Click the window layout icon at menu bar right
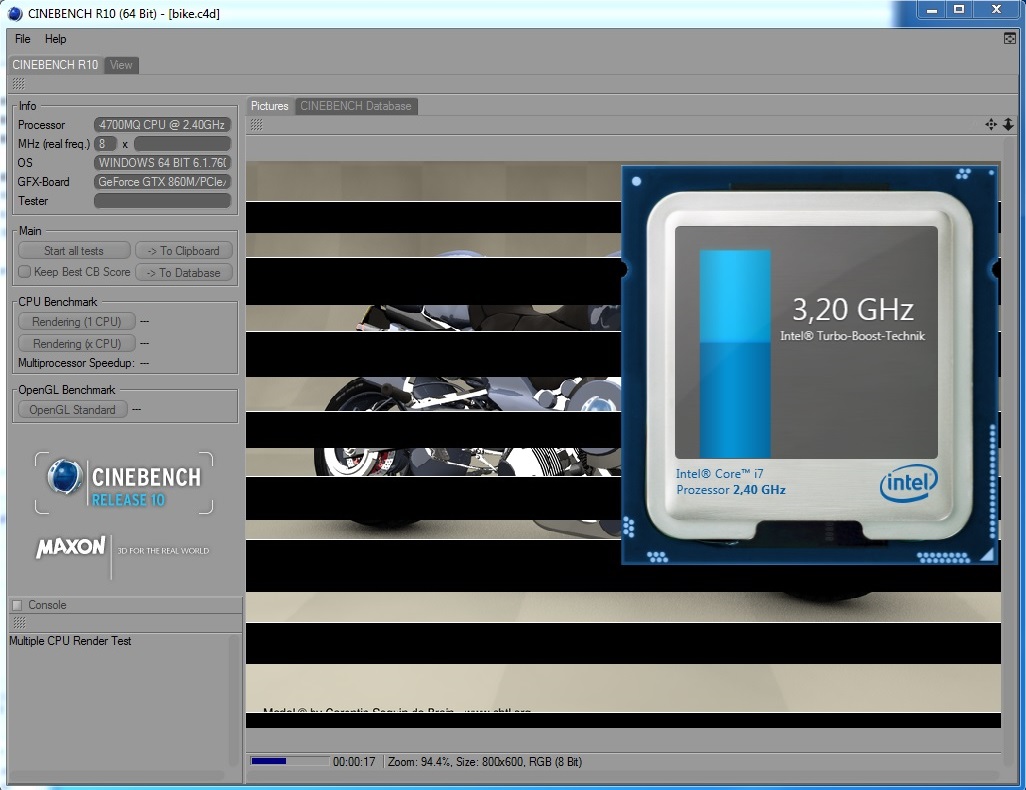 coord(1010,39)
